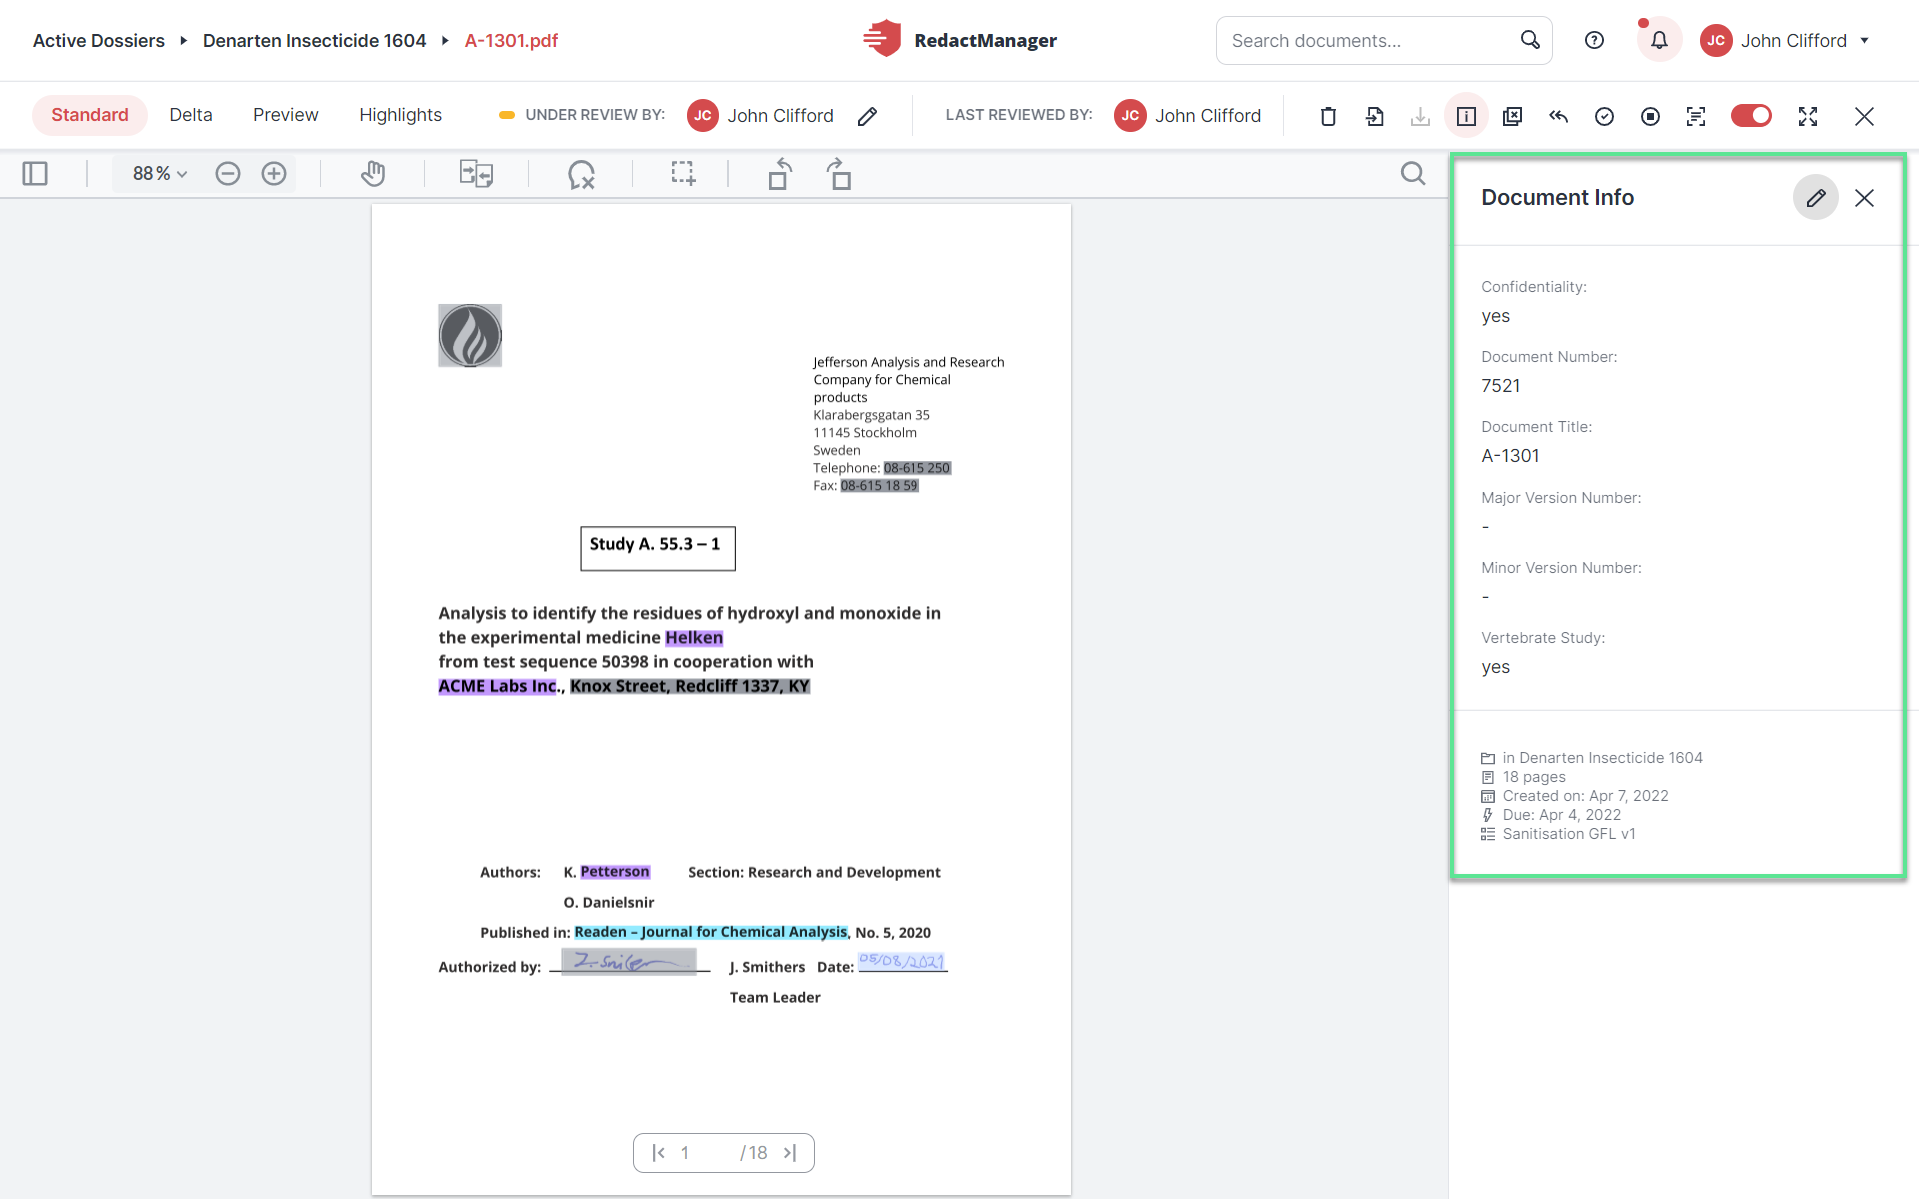
Task: Toggle the red analysis switch off
Action: tap(1751, 116)
